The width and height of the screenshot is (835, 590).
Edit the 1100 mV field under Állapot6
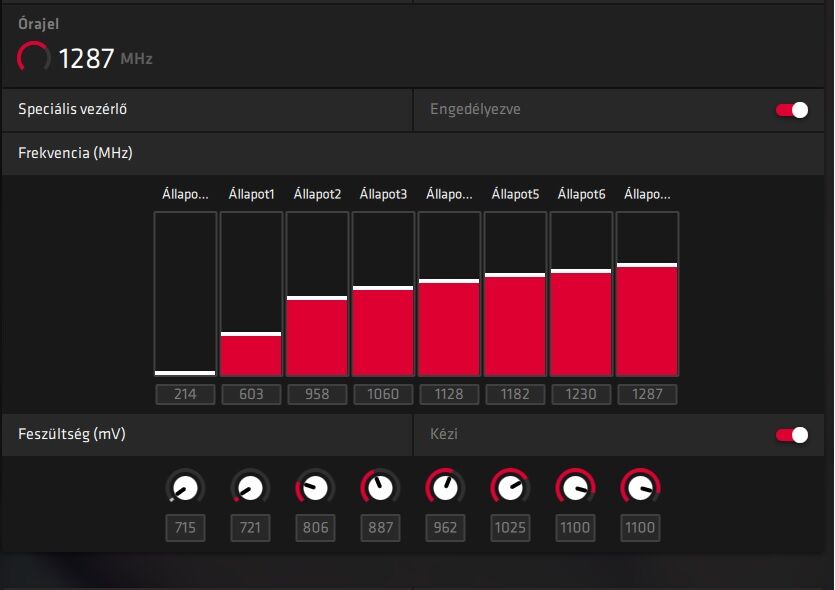[x=575, y=528]
